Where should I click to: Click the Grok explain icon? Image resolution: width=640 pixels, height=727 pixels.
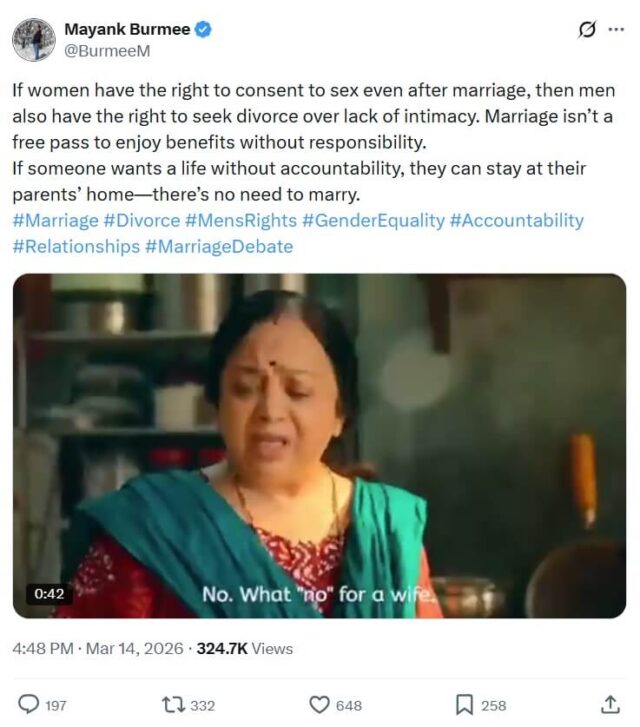[x=588, y=30]
